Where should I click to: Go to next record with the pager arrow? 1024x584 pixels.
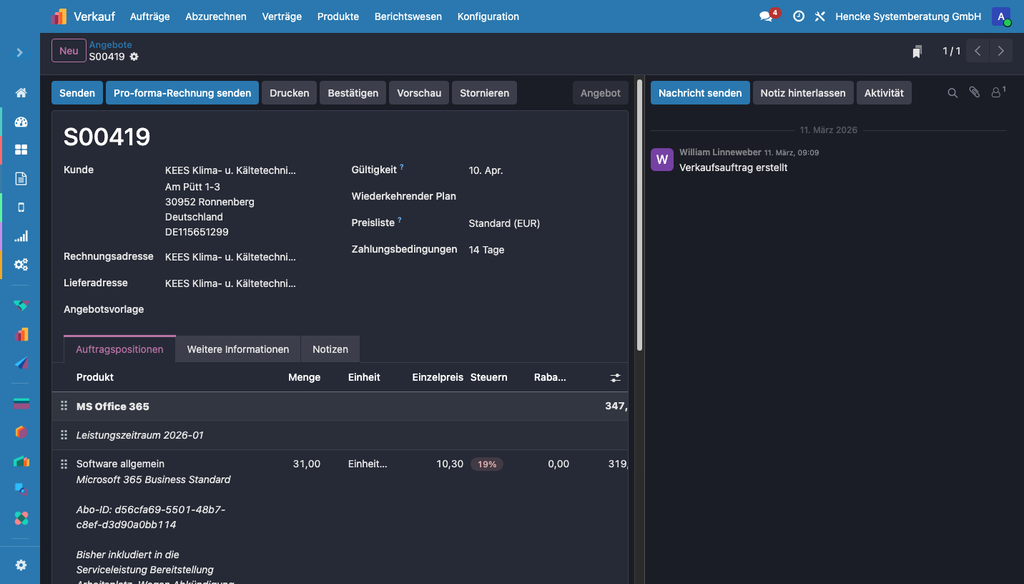tap(1001, 51)
